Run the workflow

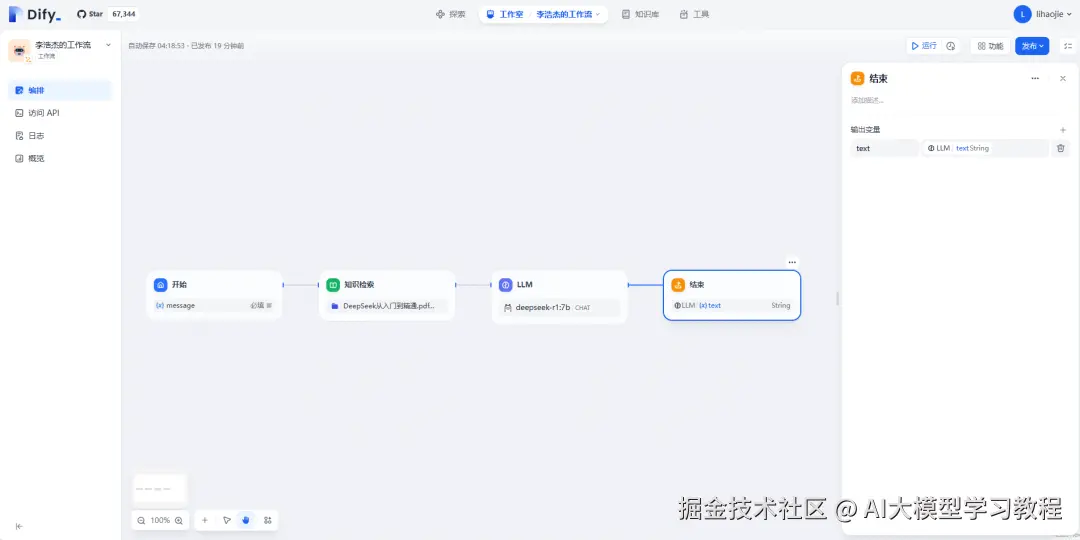click(924, 46)
